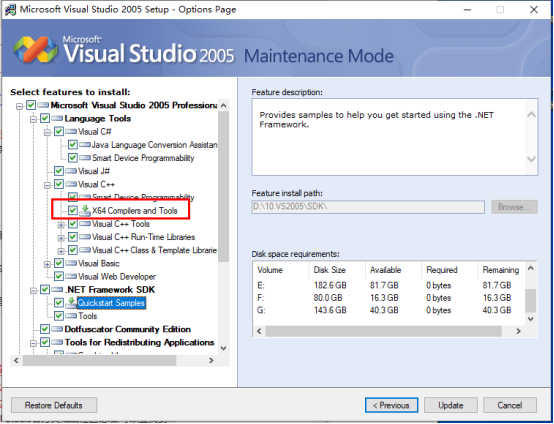Click the Update button
The width and height of the screenshot is (554, 424).
450,405
